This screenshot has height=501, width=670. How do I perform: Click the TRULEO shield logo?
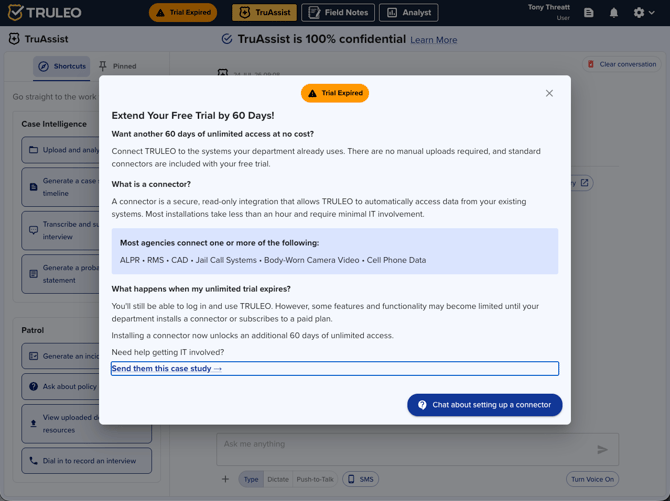pyautogui.click(x=15, y=12)
